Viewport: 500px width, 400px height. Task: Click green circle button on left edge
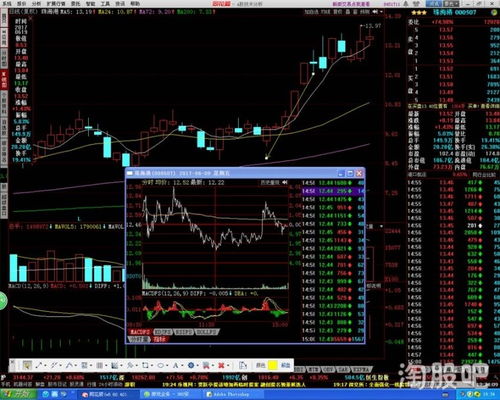point(3,301)
